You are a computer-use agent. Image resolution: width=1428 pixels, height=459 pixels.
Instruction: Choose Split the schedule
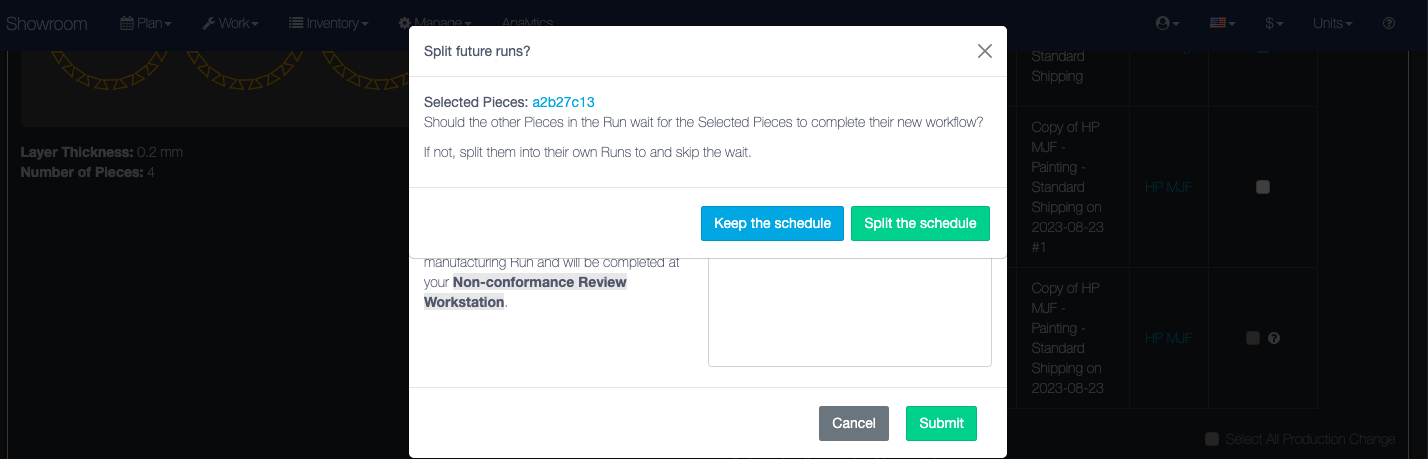[x=920, y=223]
